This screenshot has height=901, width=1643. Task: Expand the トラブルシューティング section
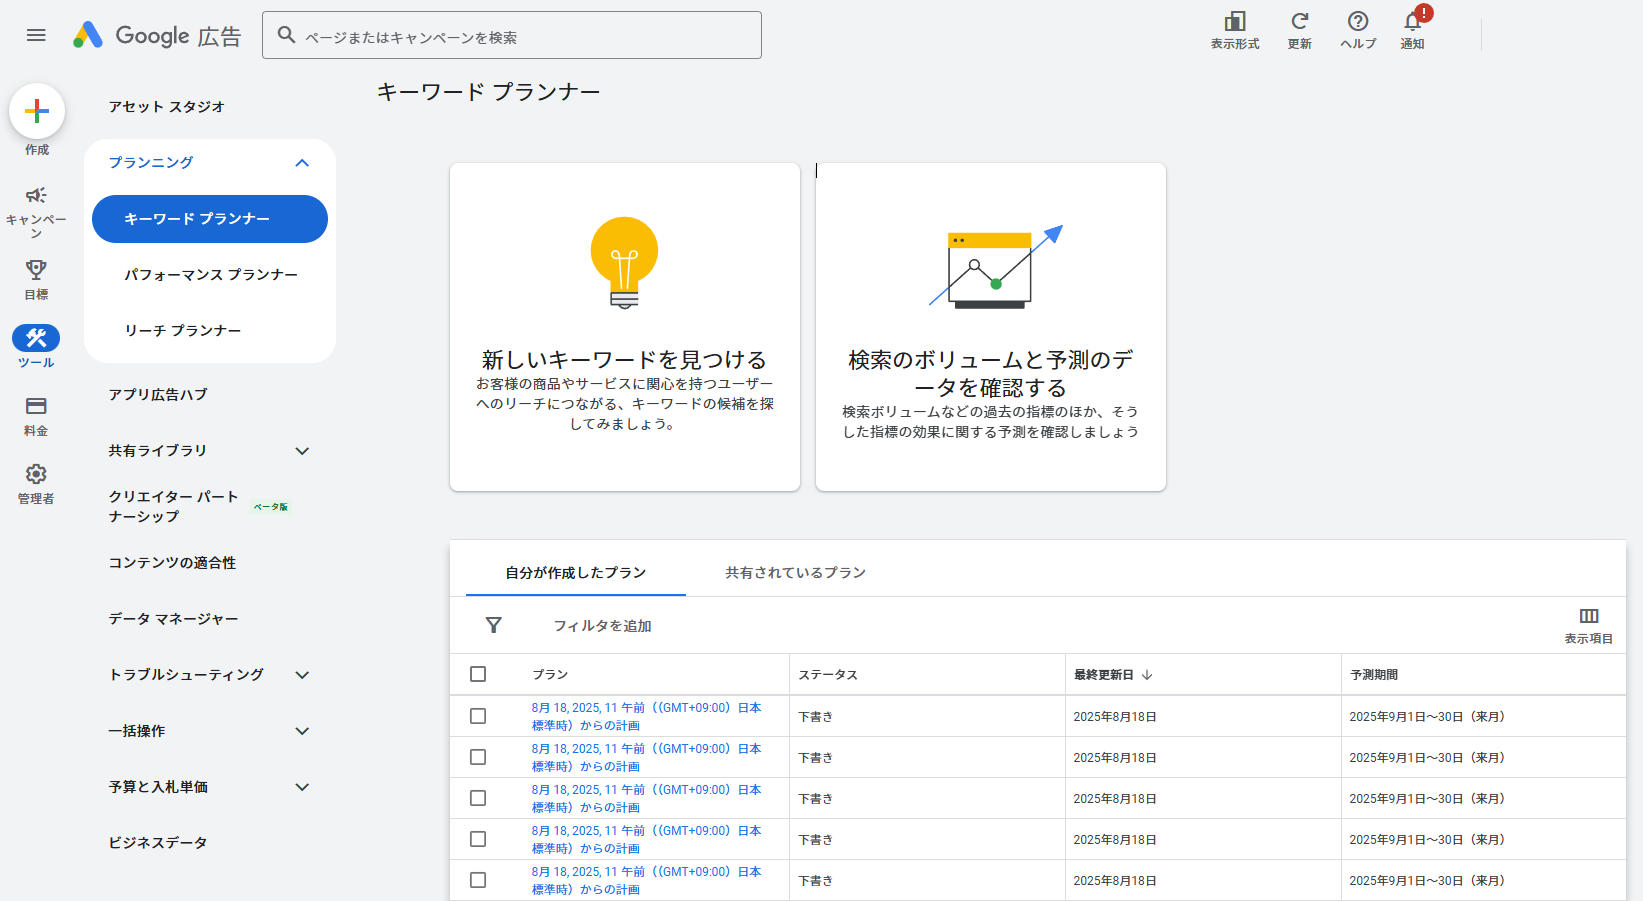point(302,675)
